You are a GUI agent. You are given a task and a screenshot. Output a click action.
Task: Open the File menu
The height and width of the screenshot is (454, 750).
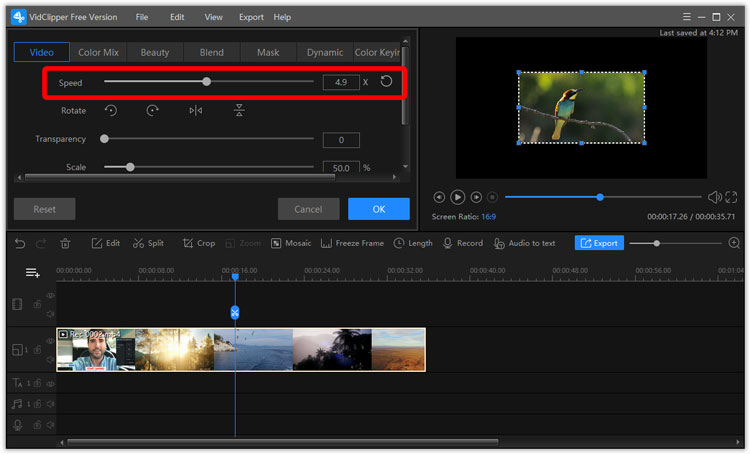142,17
